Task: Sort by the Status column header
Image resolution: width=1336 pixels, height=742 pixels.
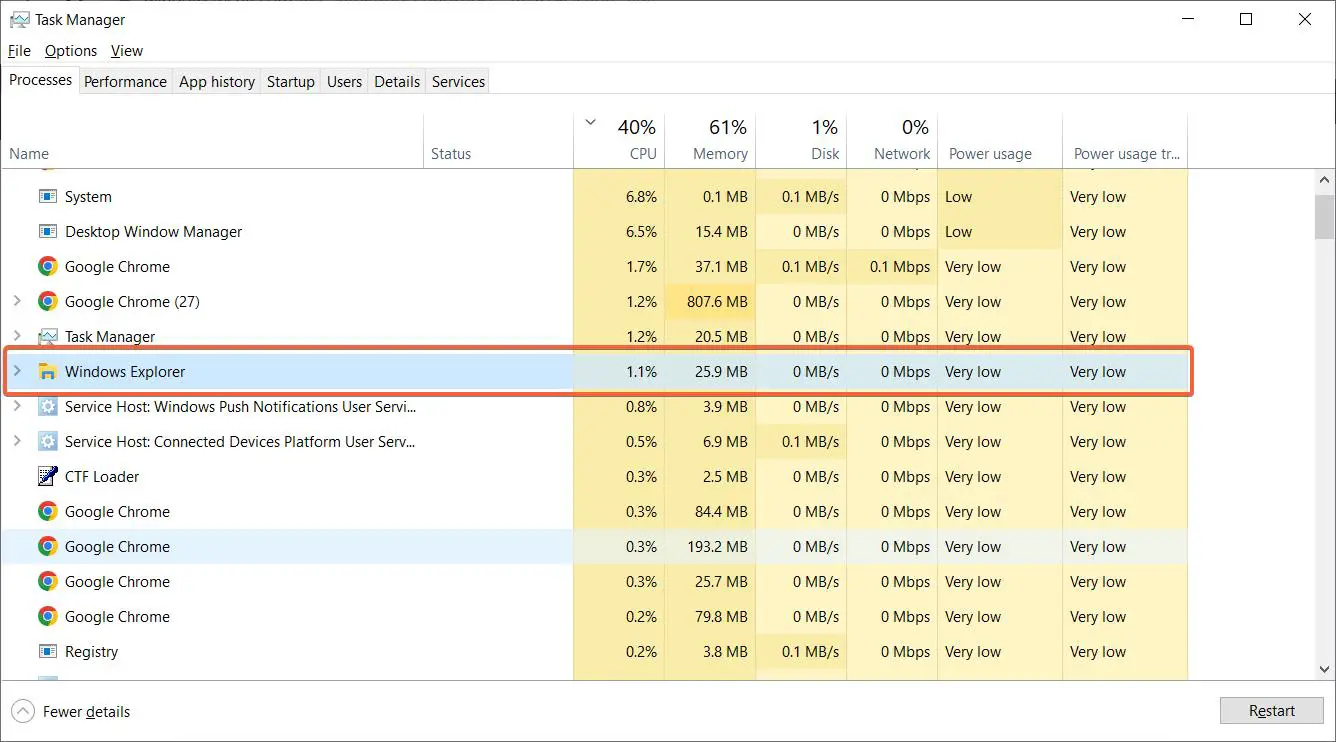Action: (498, 141)
